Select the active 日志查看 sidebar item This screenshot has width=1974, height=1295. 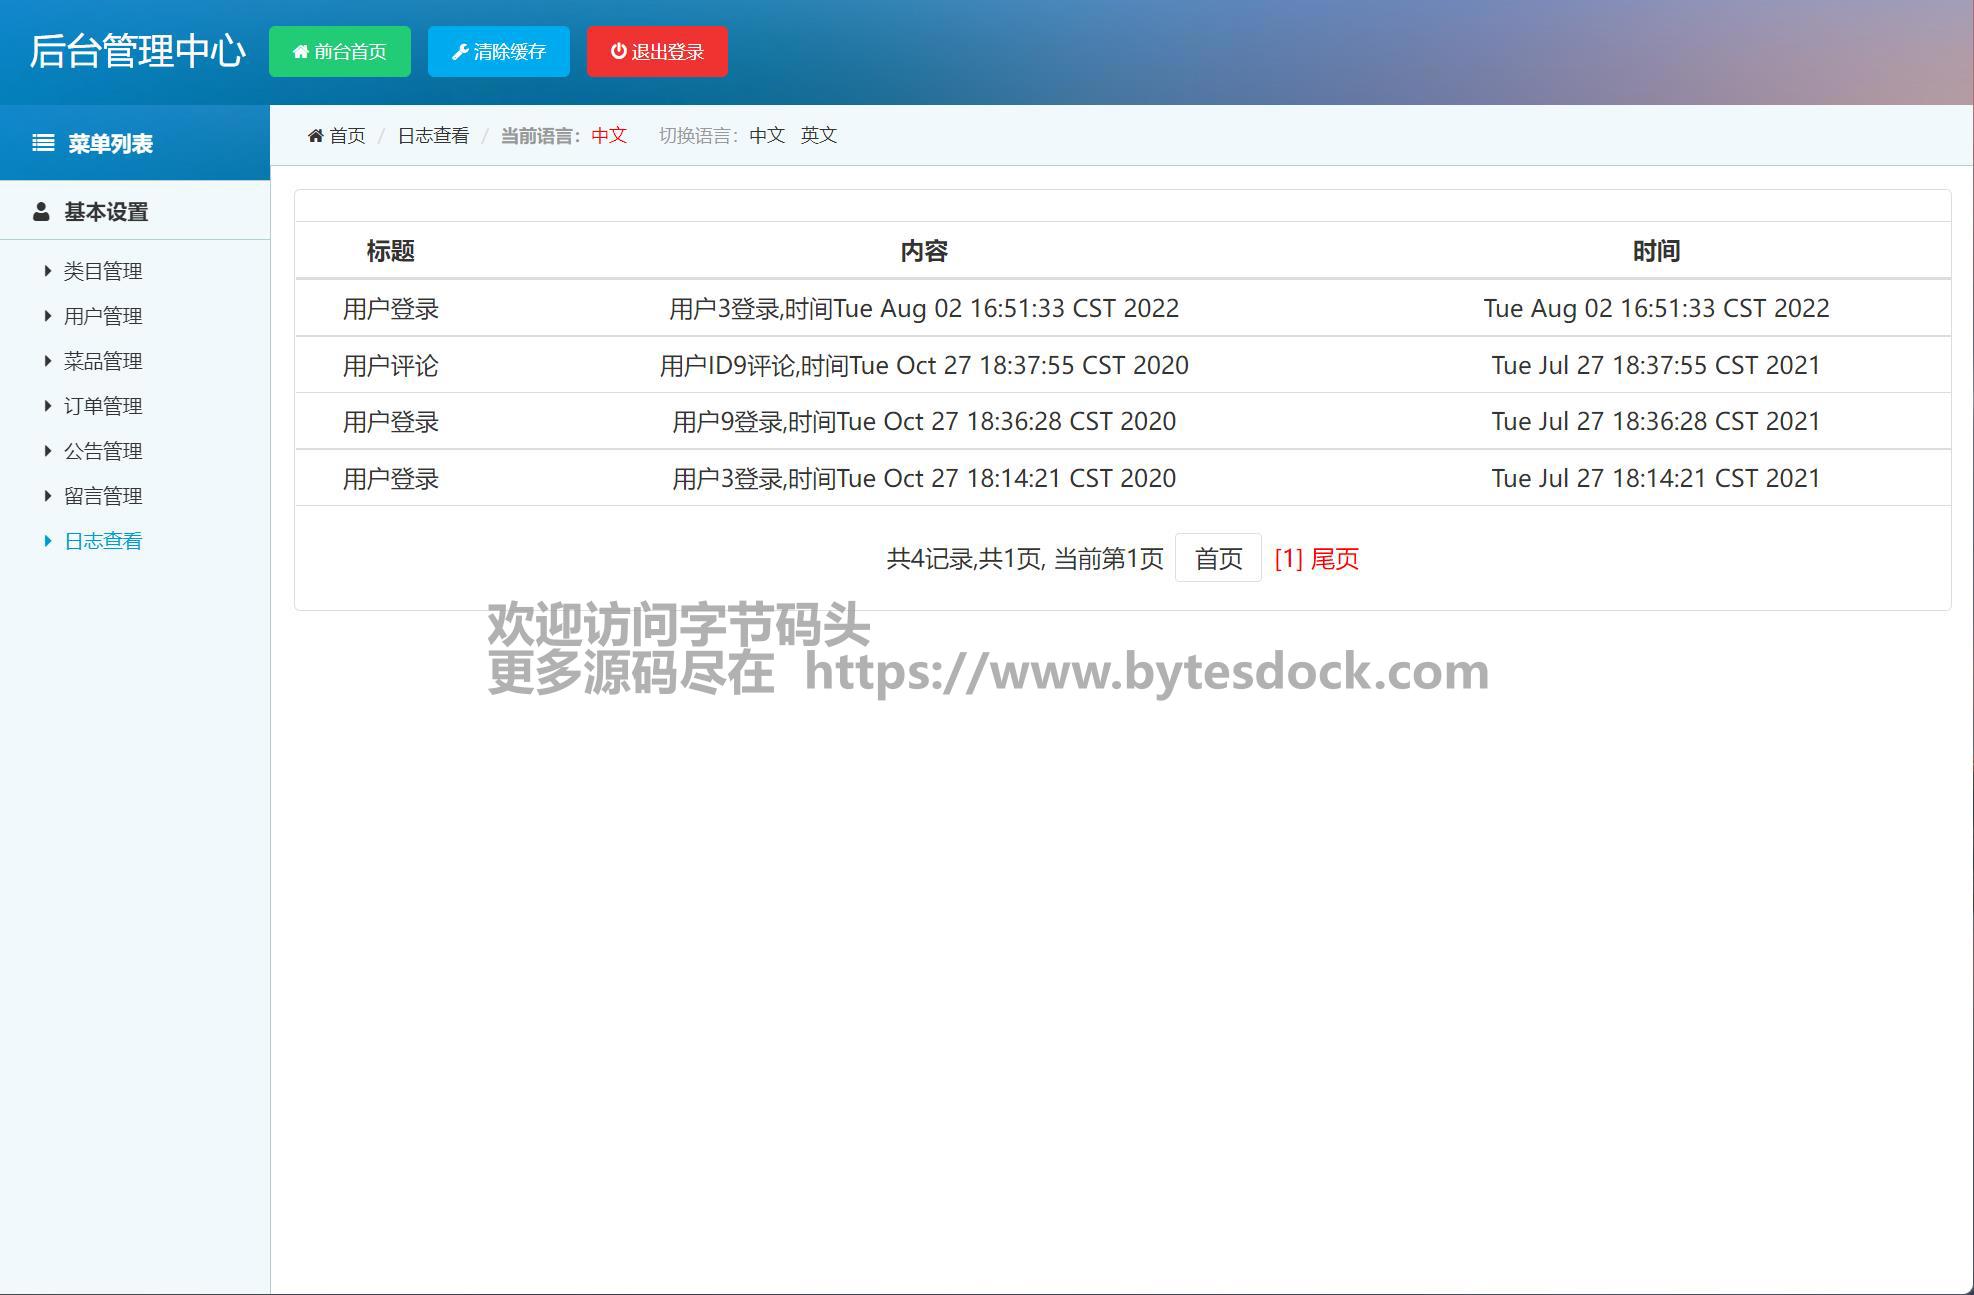[x=103, y=541]
